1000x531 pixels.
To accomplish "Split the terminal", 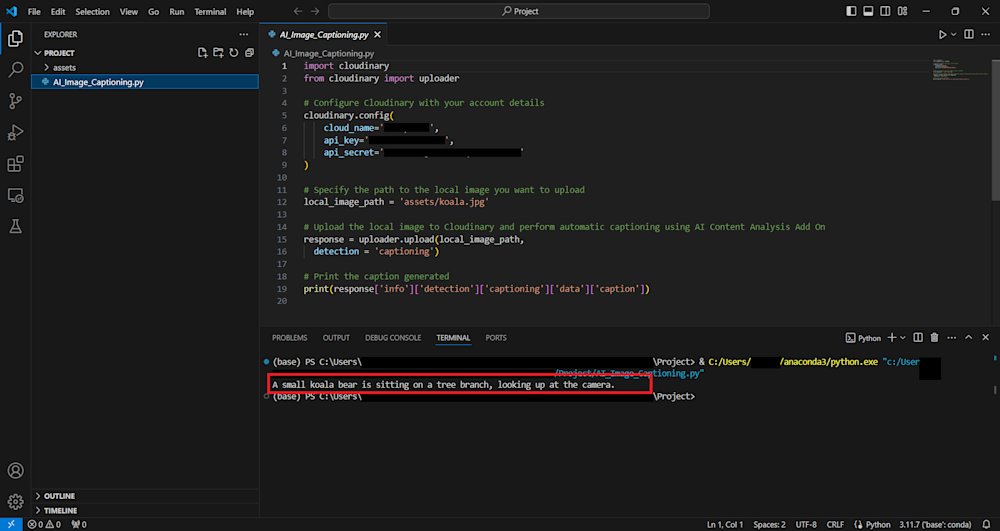I will pos(918,338).
